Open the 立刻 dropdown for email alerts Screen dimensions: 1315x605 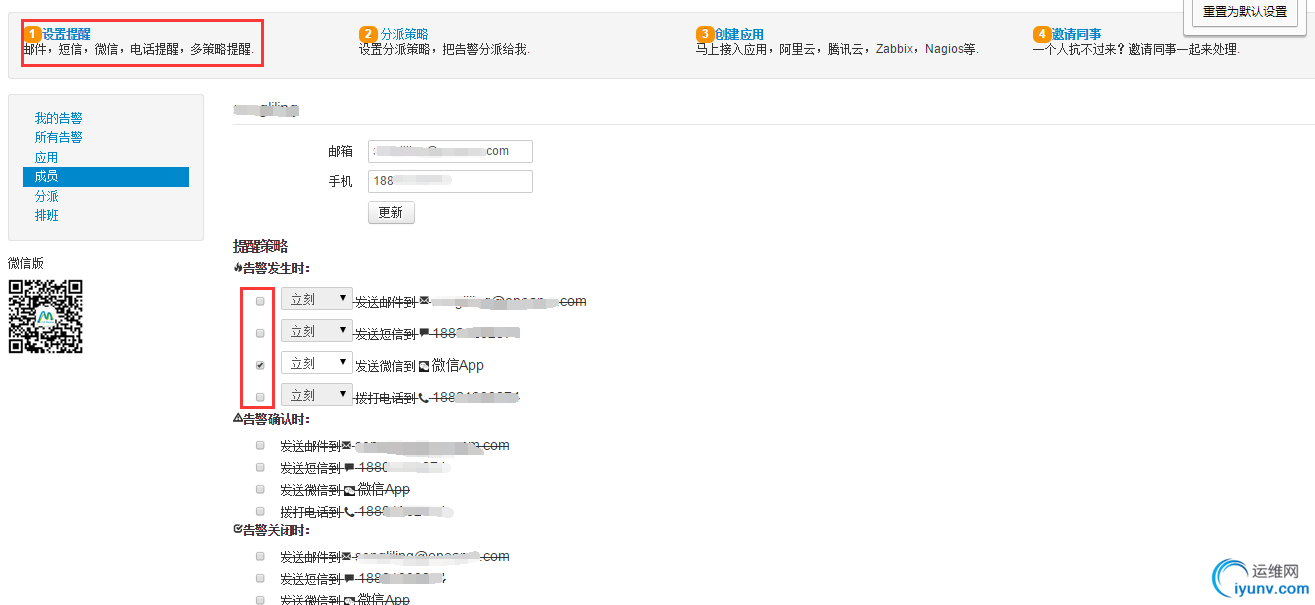pos(316,297)
